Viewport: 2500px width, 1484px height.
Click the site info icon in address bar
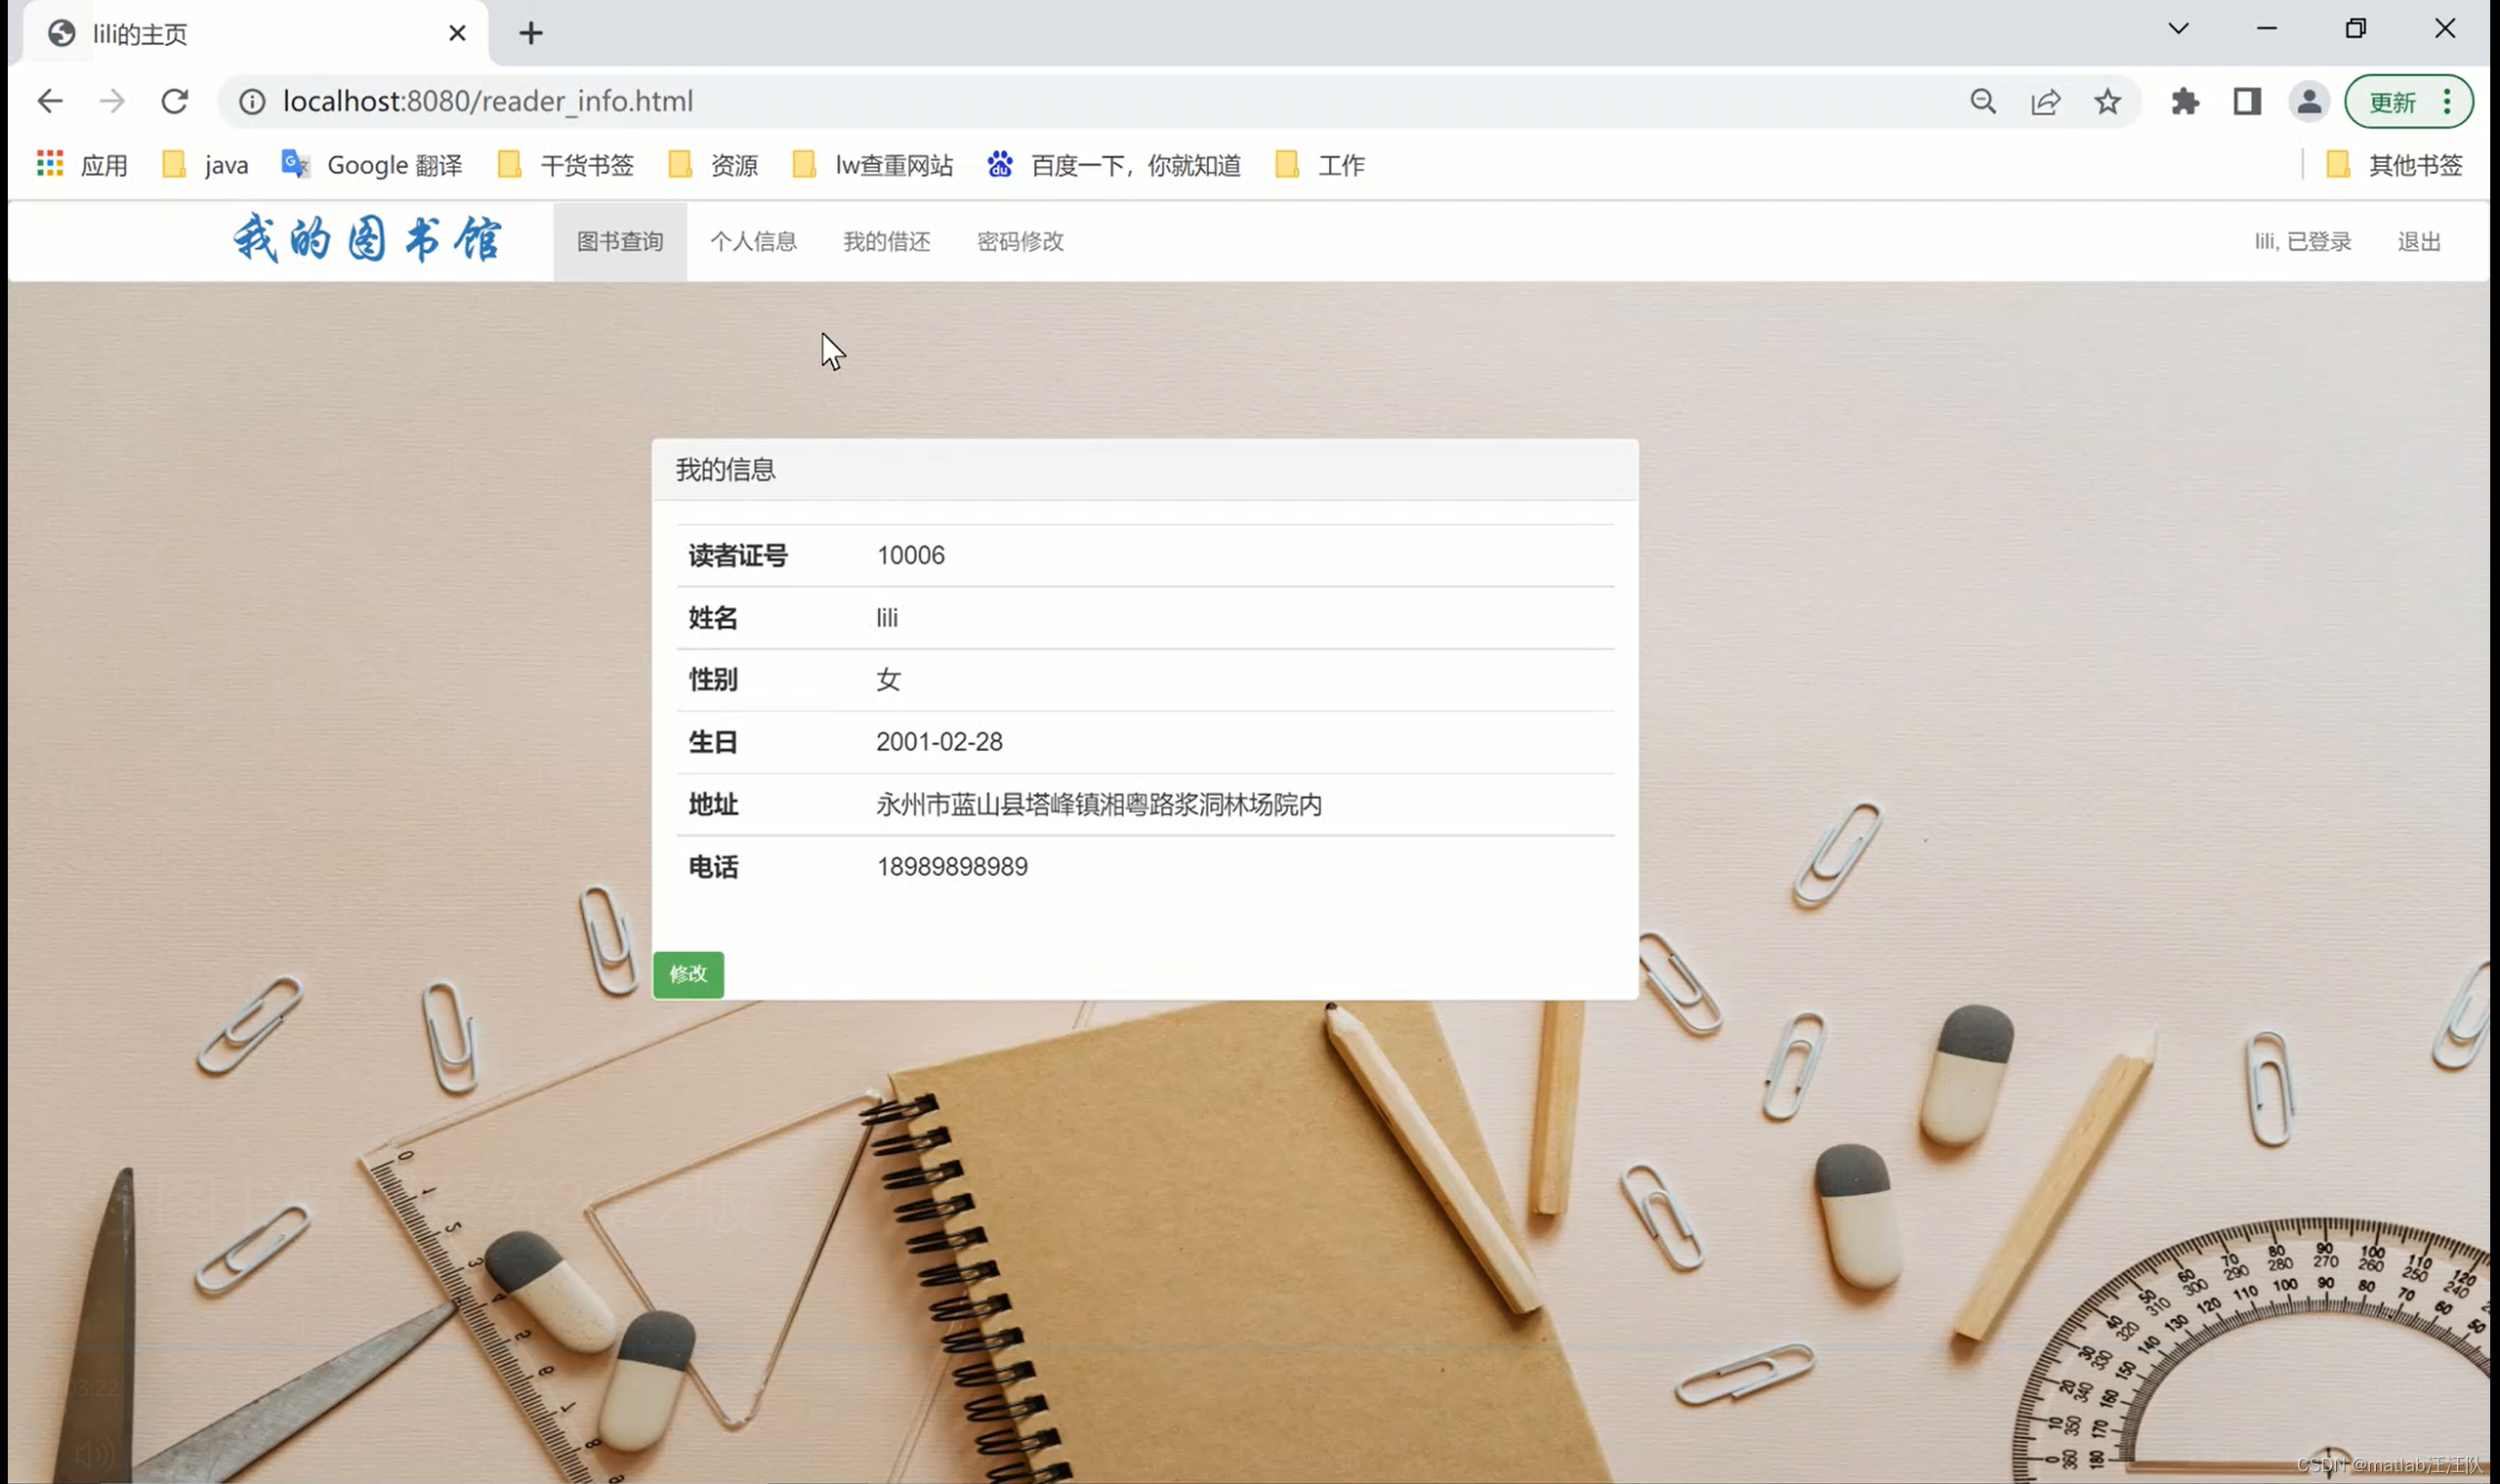[x=252, y=101]
